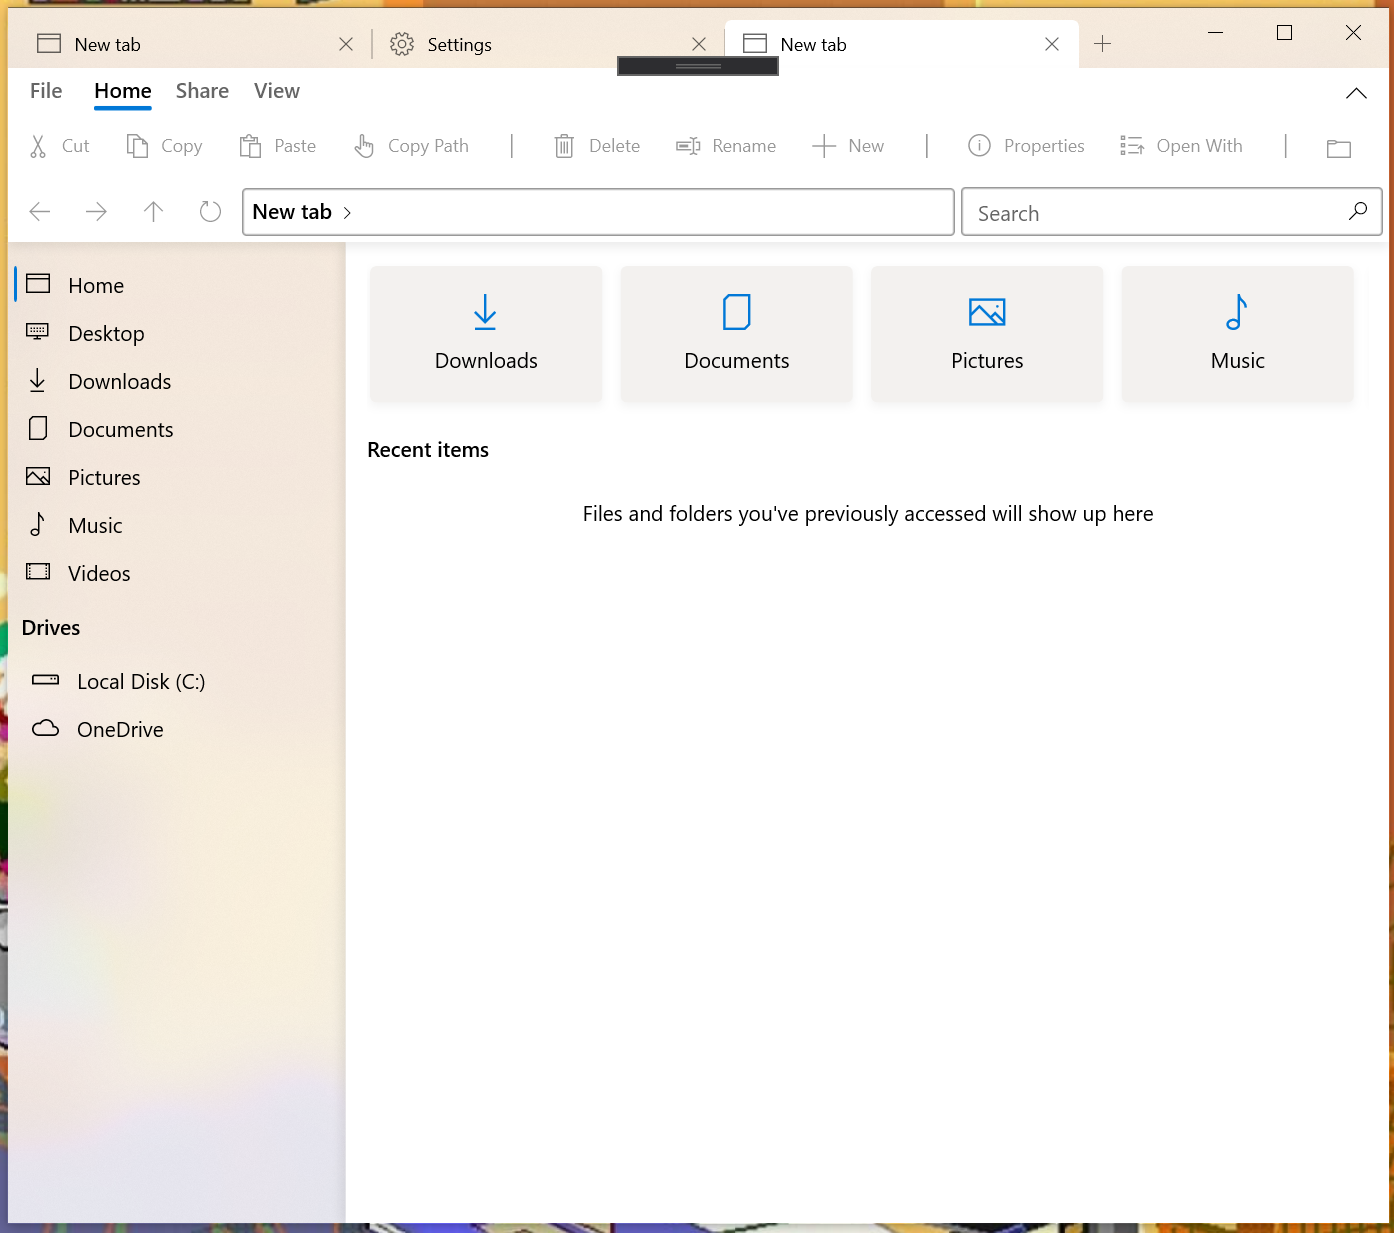This screenshot has width=1394, height=1233.
Task: Select the Cut tool
Action: pyautogui.click(x=59, y=145)
